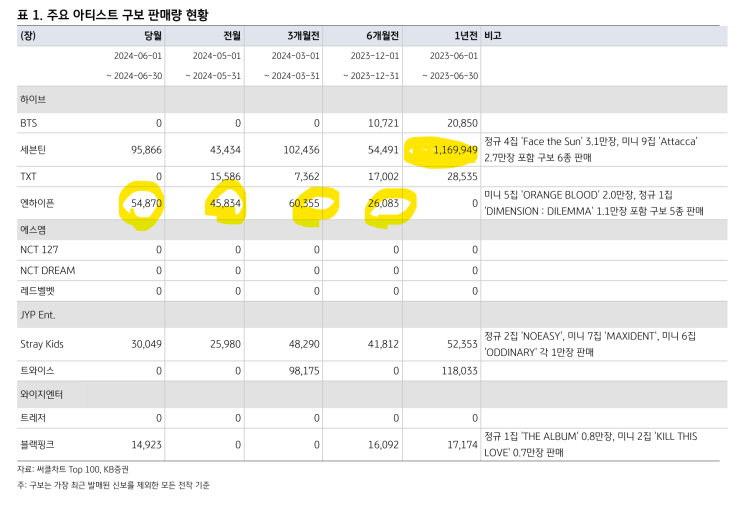This screenshot has width=743, height=513.
Task: Click highlighted value '45,834'
Action: click(x=226, y=203)
